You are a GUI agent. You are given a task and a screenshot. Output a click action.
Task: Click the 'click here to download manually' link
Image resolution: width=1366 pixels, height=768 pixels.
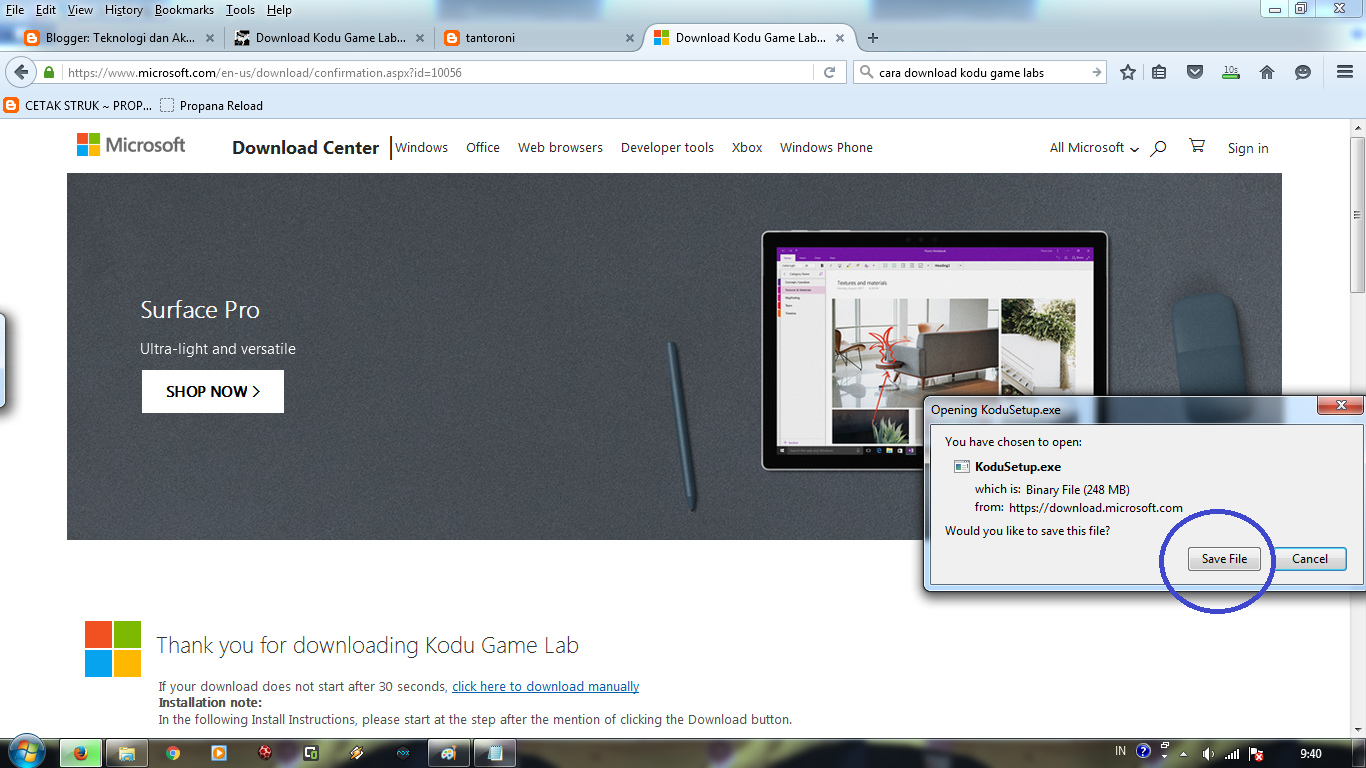click(545, 686)
